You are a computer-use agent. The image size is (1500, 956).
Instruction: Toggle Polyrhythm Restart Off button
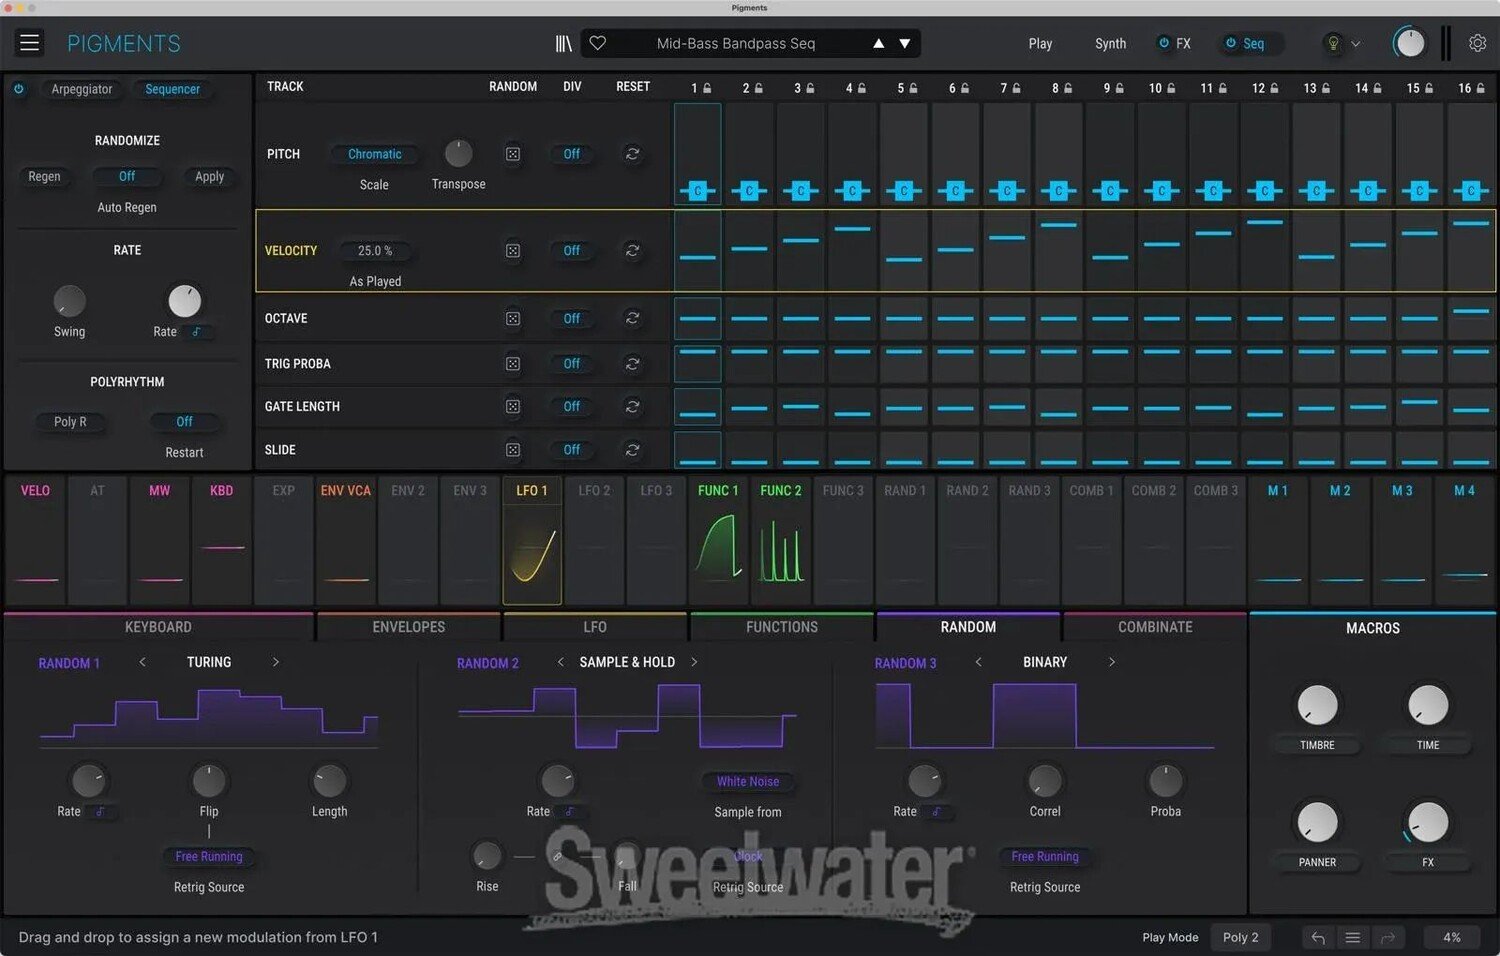click(184, 422)
